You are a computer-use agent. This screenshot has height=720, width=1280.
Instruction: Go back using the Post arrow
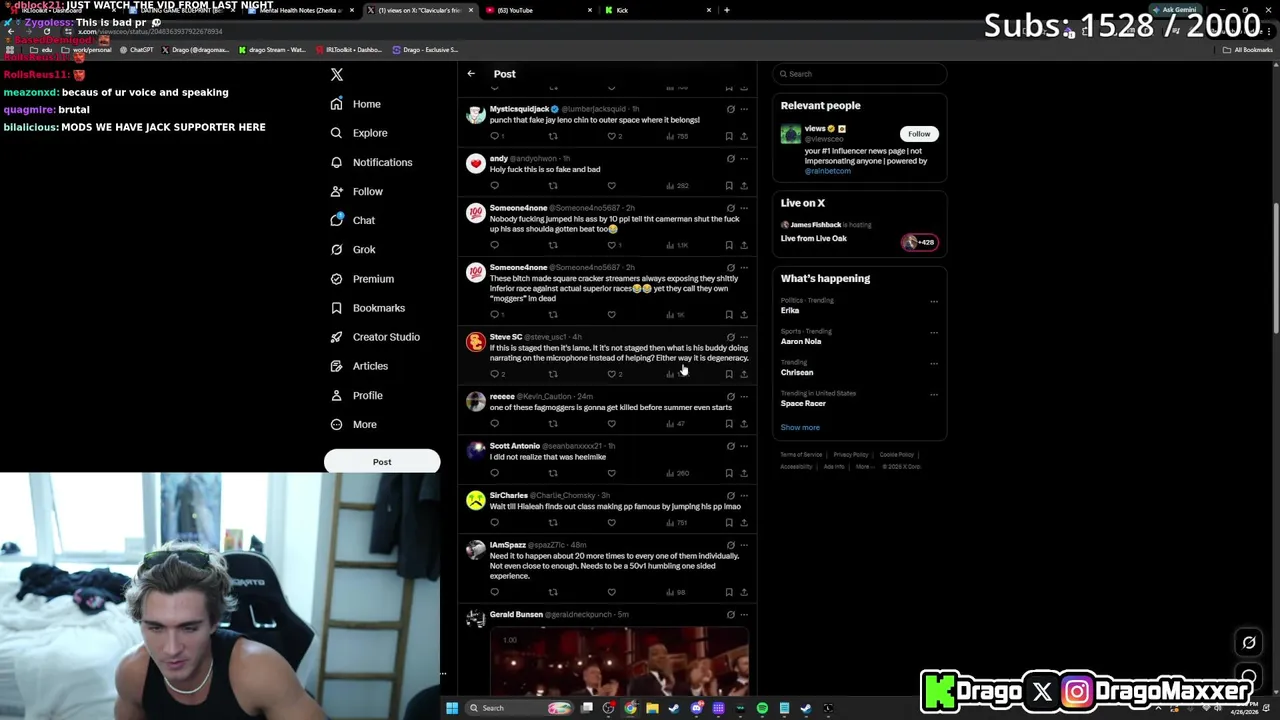click(x=471, y=74)
